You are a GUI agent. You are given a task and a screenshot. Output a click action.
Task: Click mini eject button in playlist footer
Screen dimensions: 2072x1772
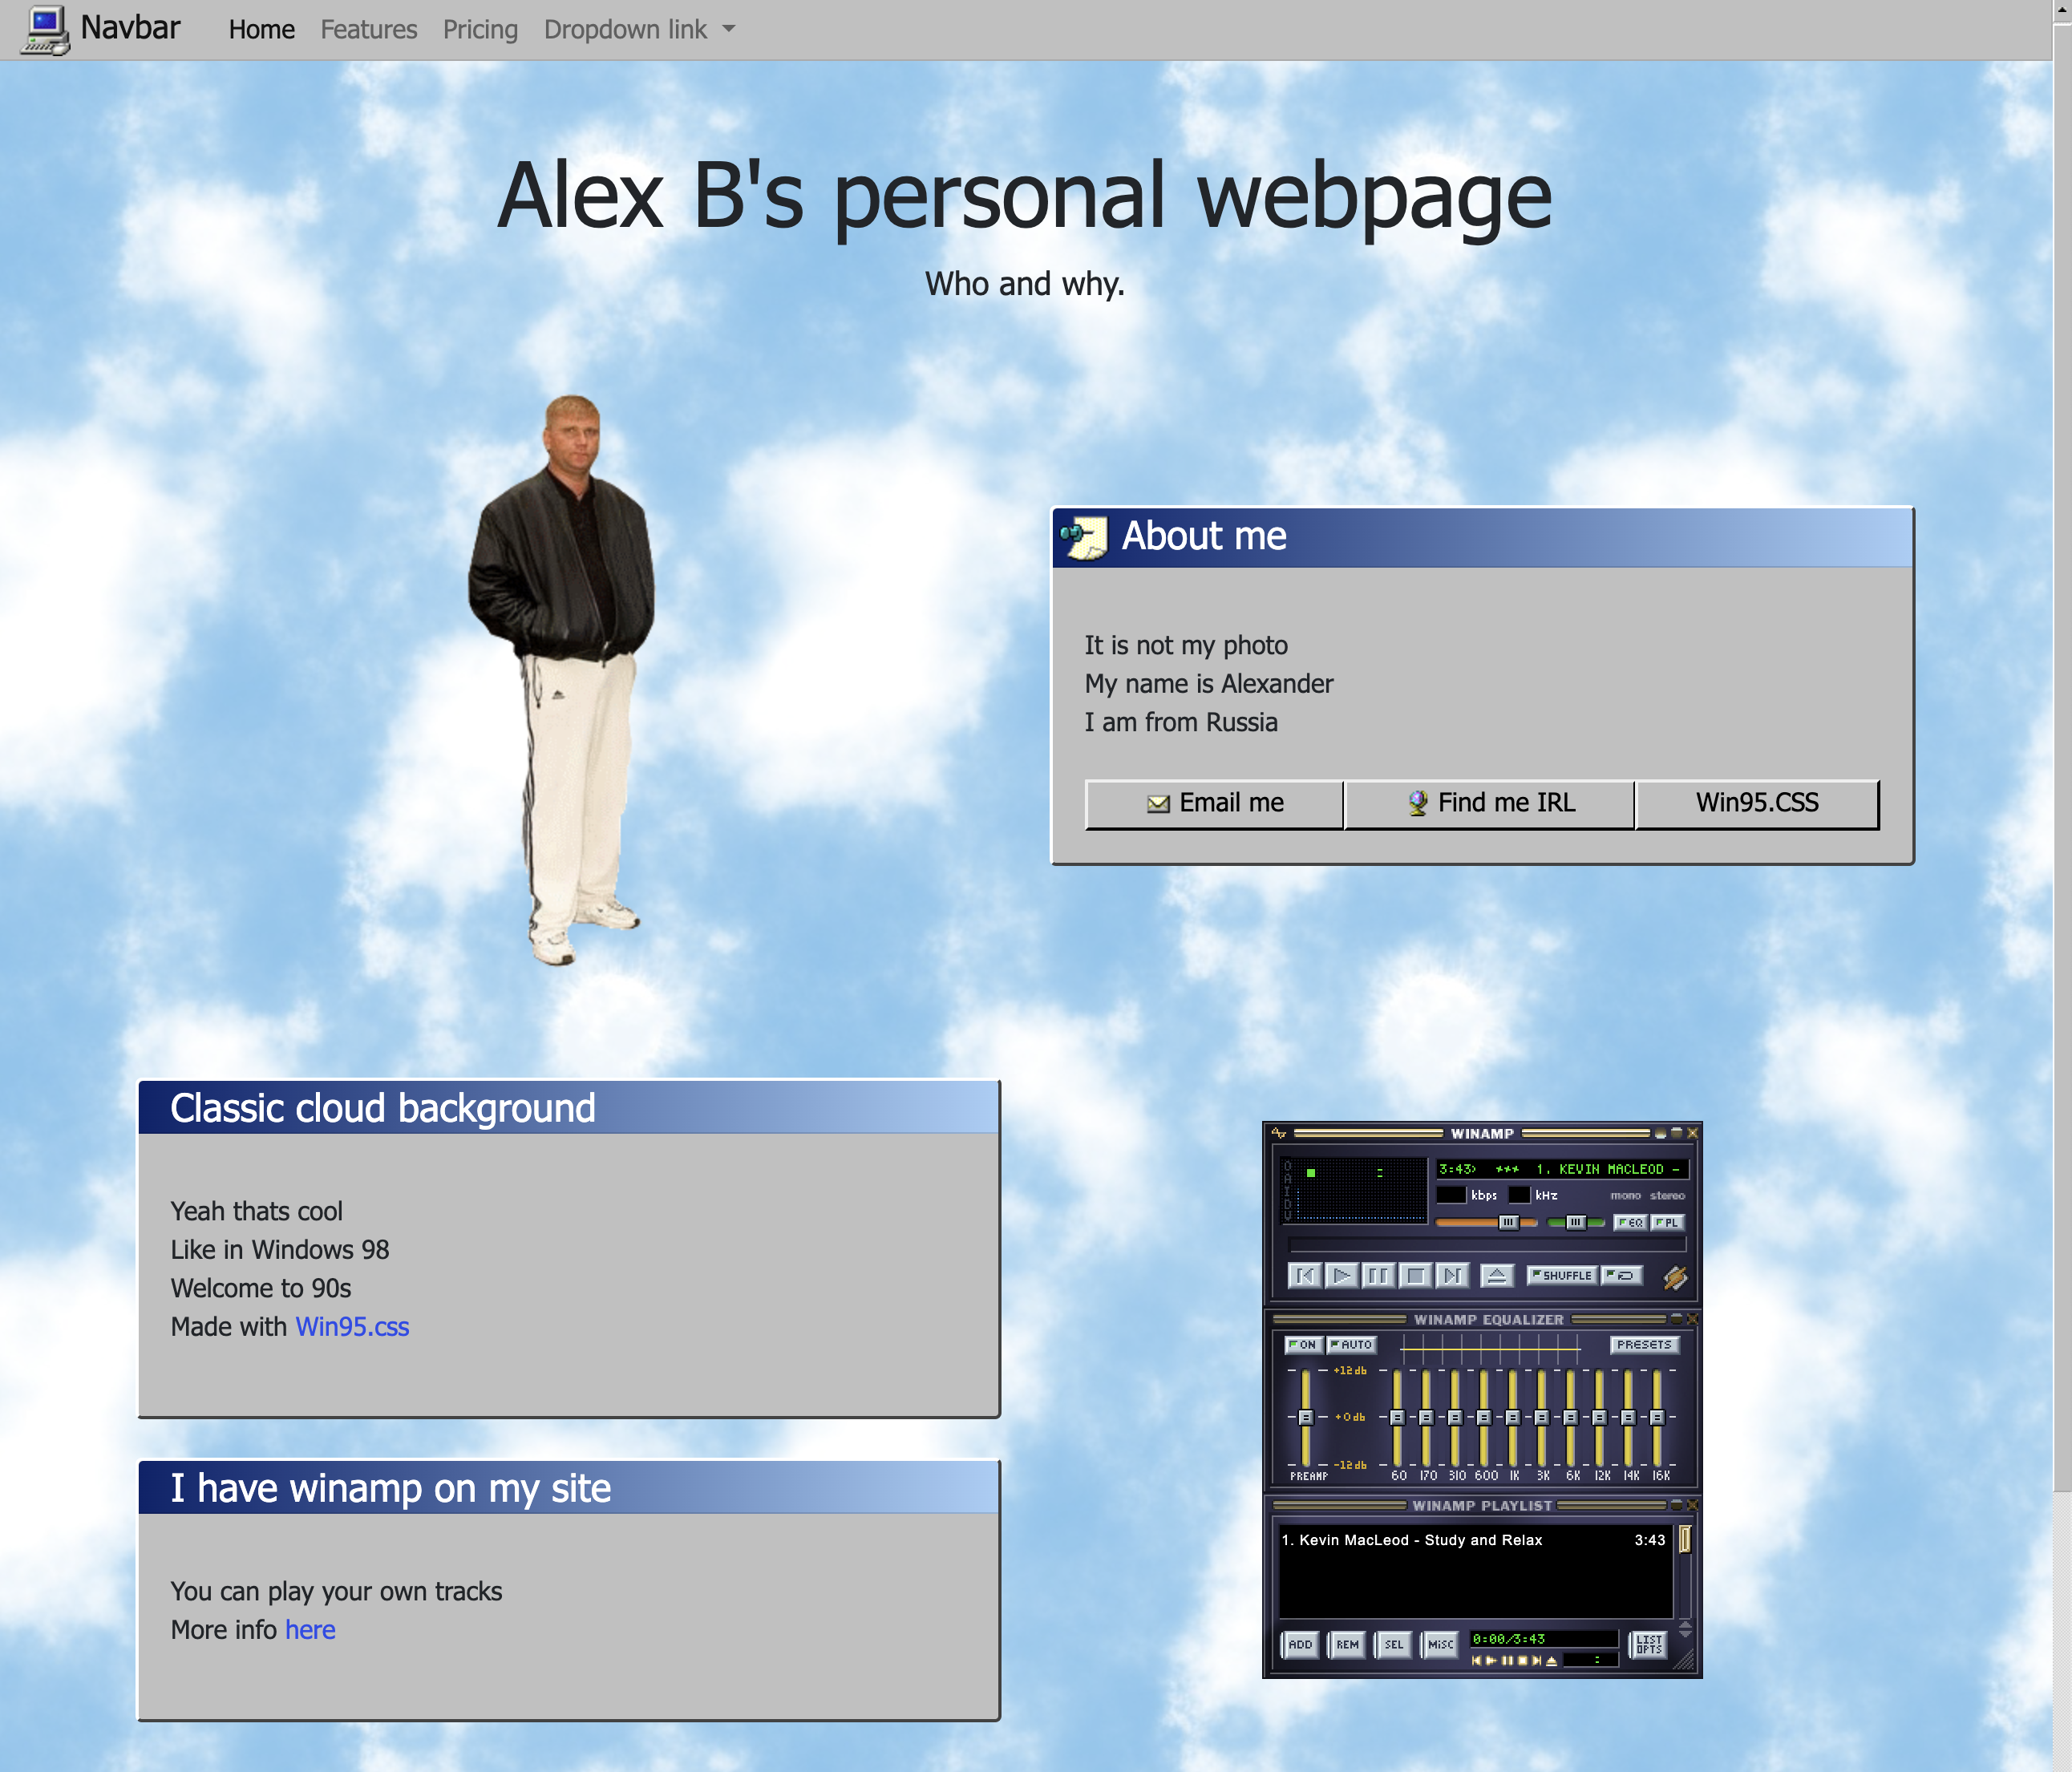coord(1552,1661)
